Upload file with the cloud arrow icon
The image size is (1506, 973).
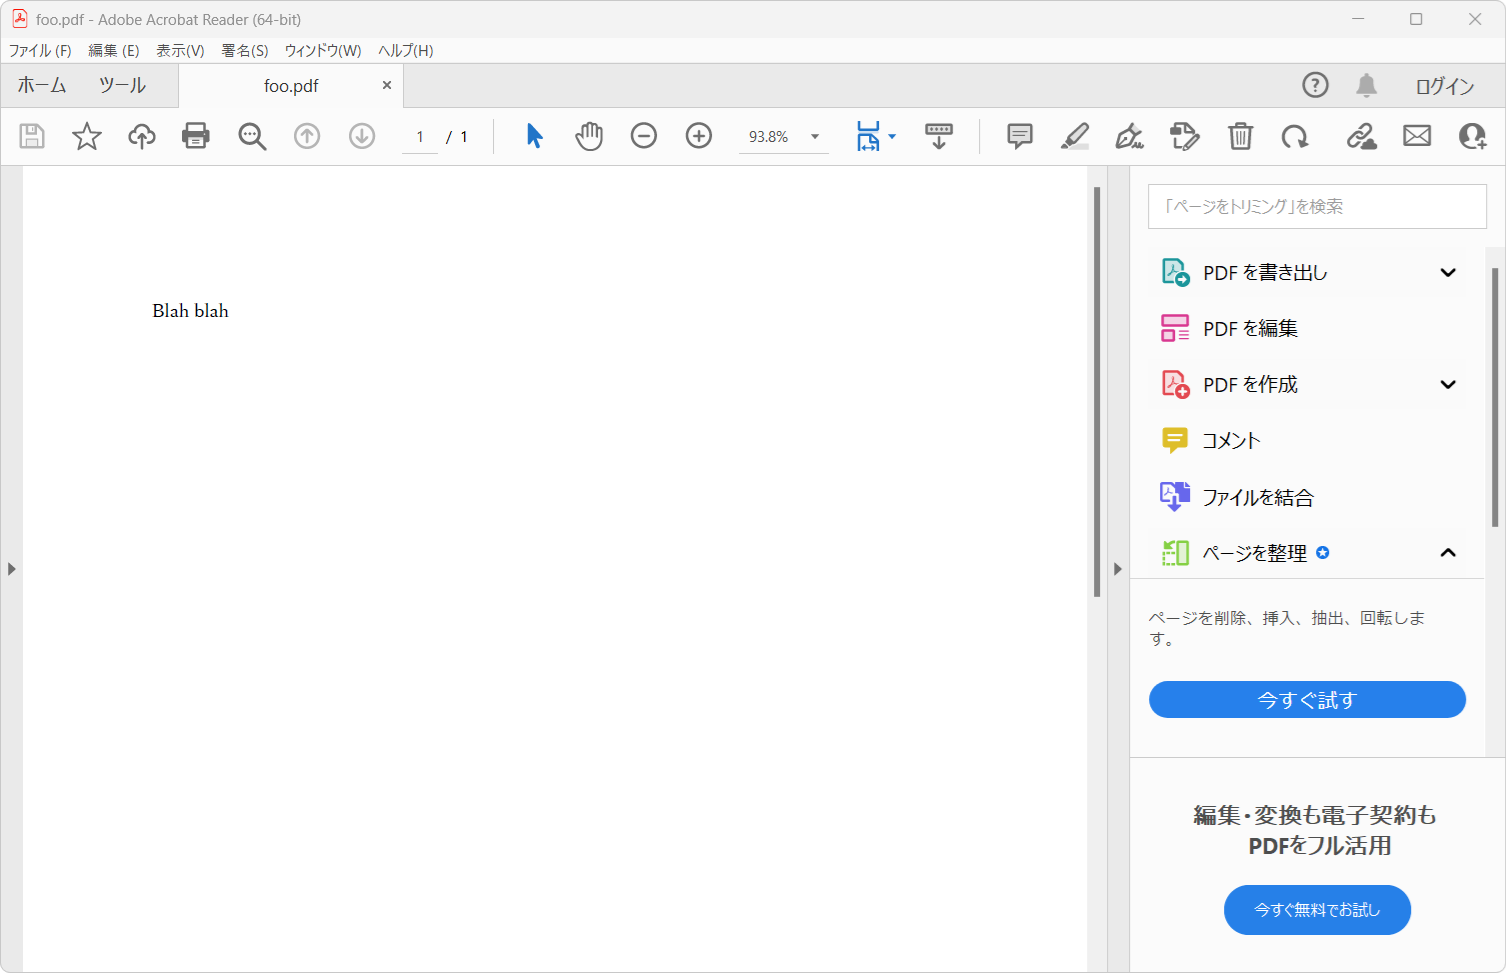pos(142,136)
